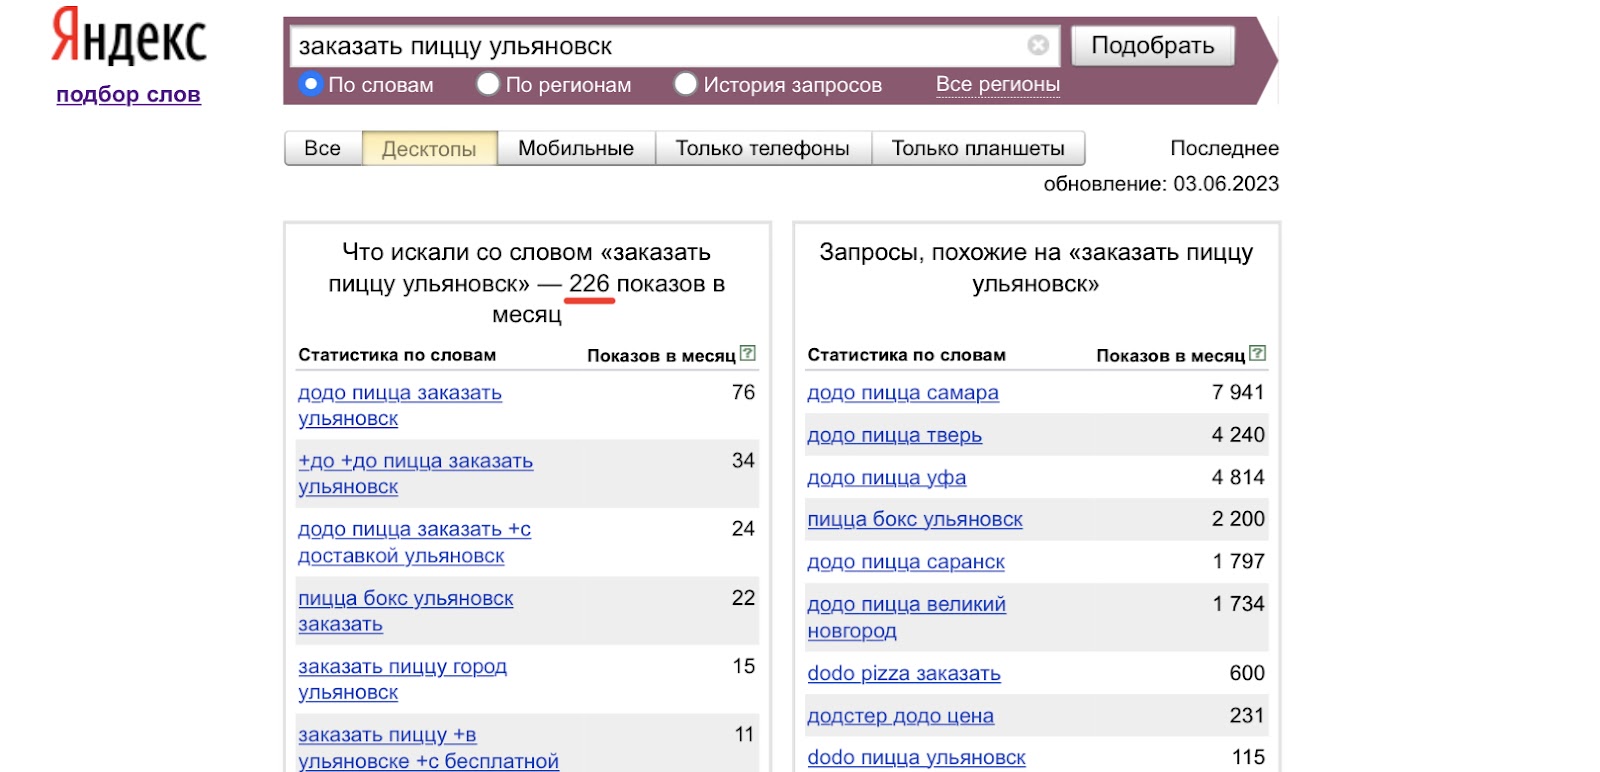Open додо пицца великий новгород link
1600x772 pixels.
point(907,617)
